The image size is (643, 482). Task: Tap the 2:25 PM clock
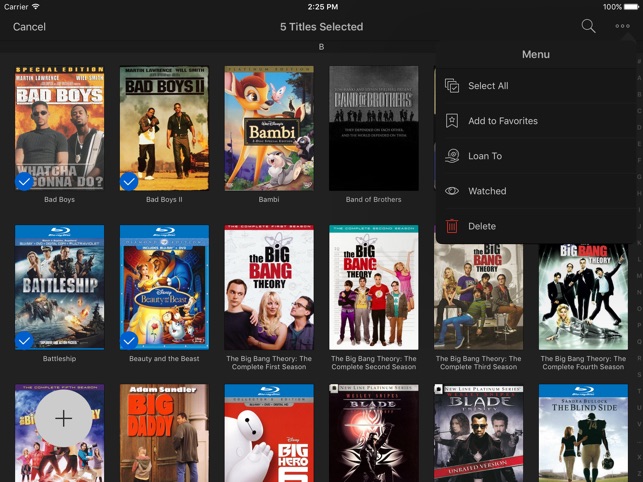click(323, 7)
